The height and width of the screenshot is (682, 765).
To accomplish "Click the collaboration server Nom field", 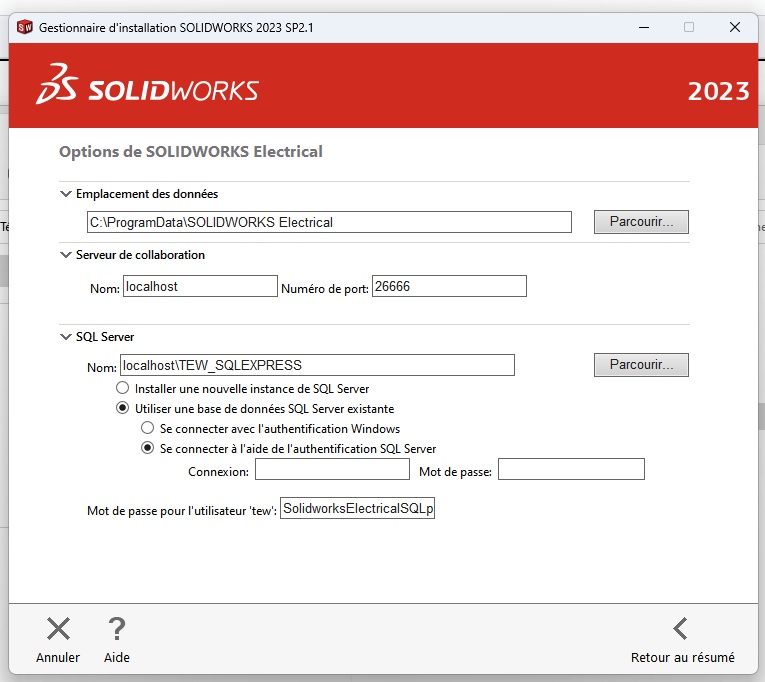I will [x=200, y=286].
